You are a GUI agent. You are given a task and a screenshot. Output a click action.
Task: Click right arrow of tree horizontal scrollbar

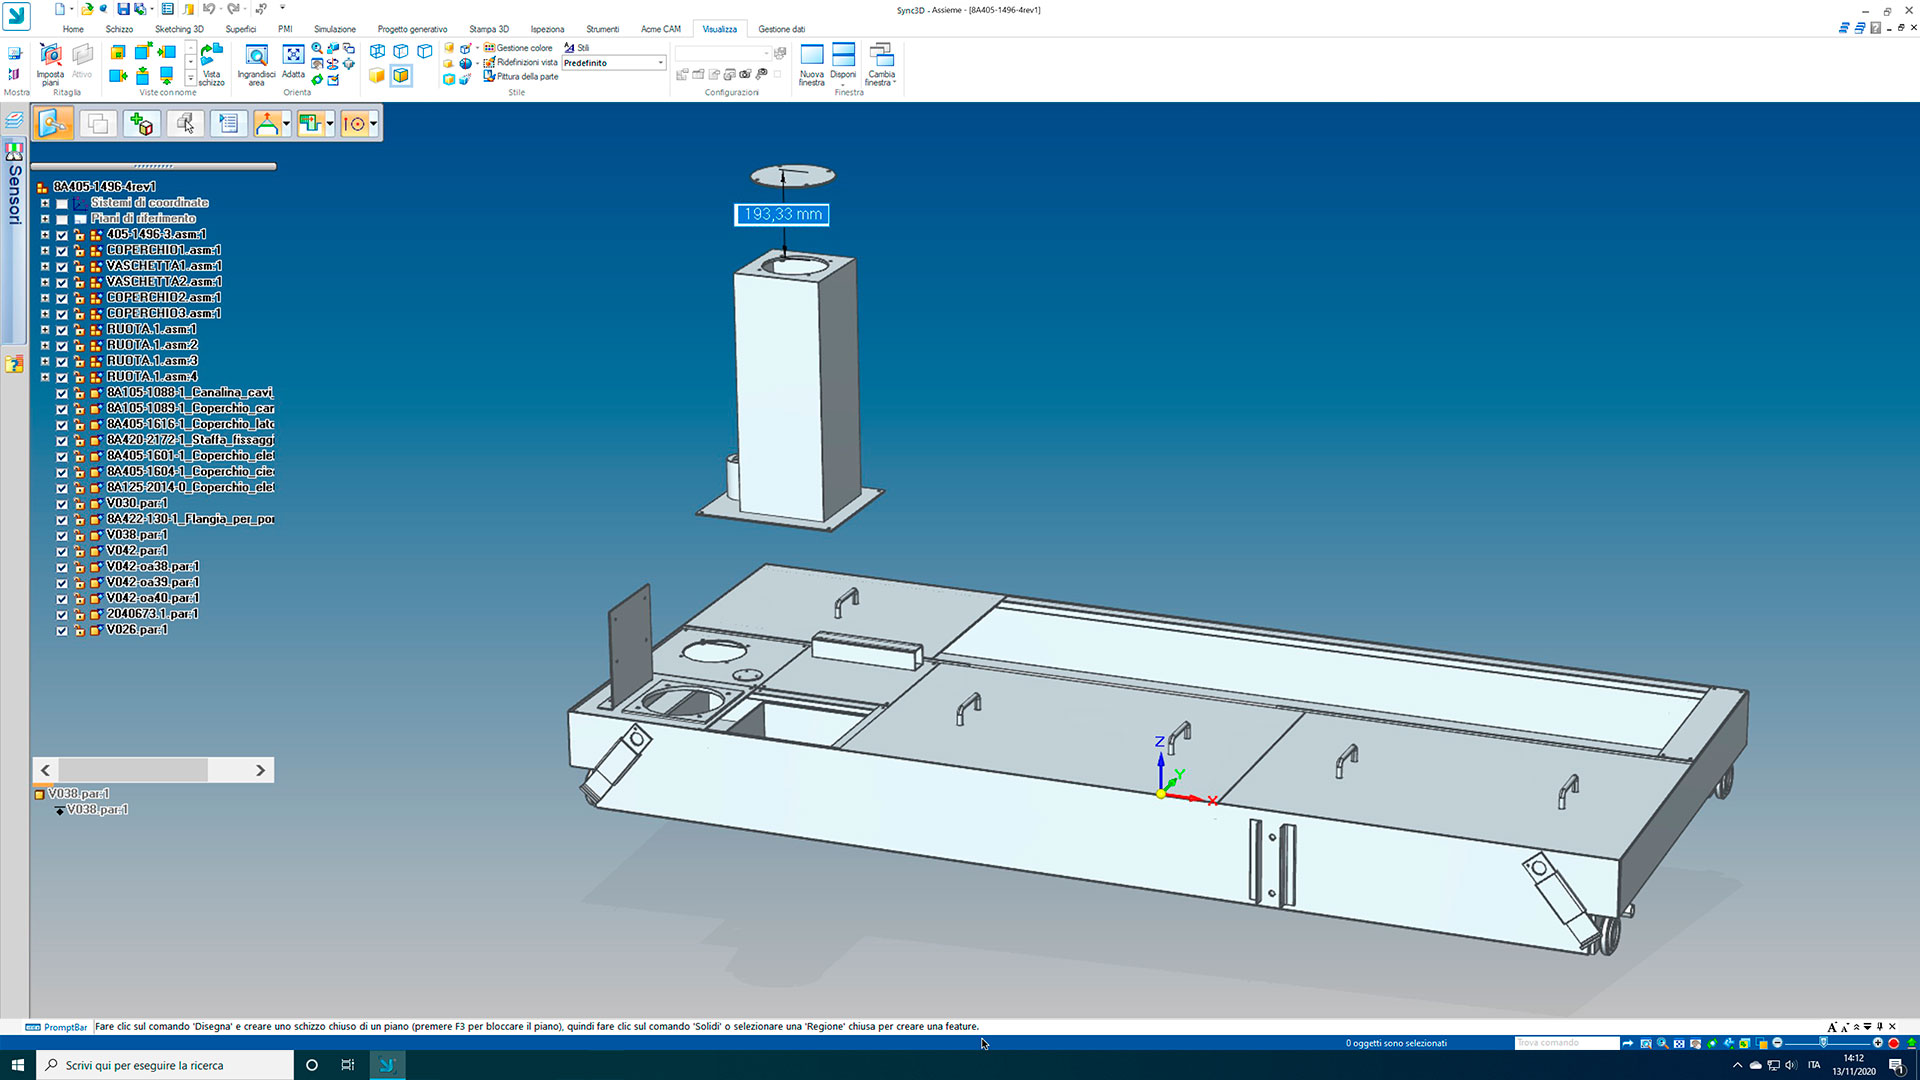click(x=260, y=770)
